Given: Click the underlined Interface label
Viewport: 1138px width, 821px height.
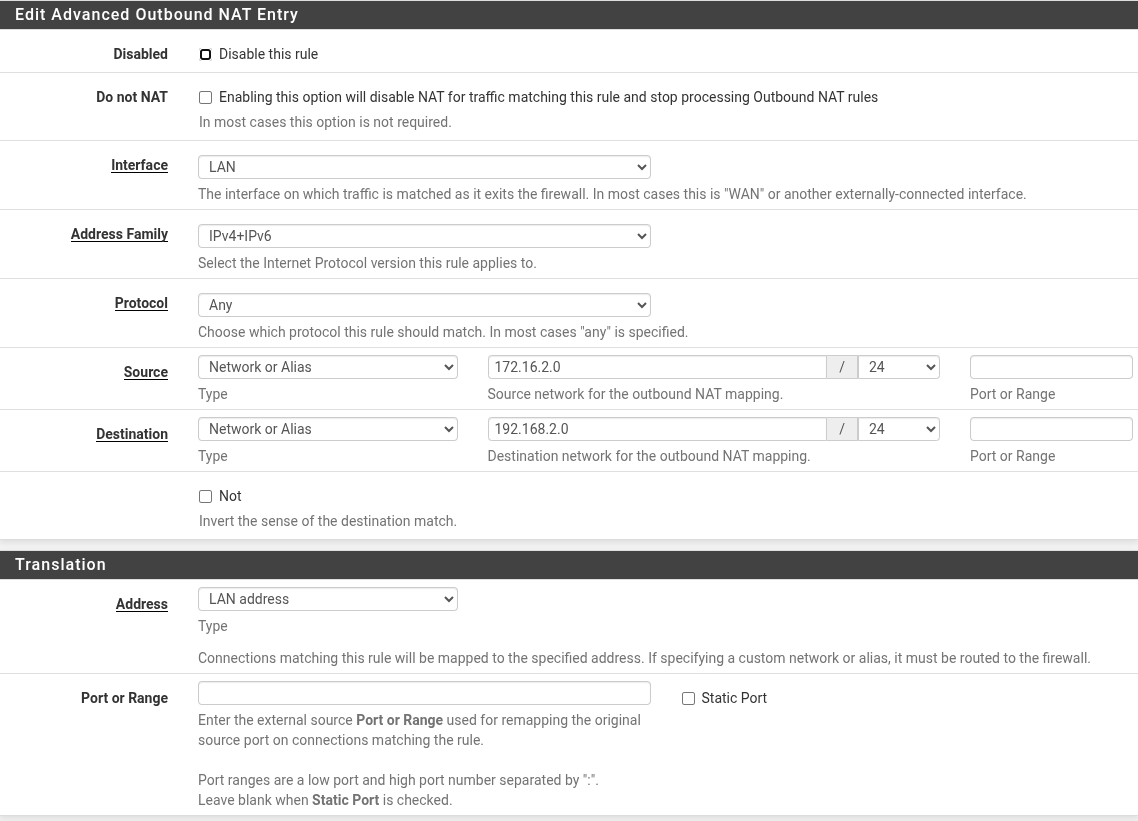Looking at the screenshot, I should (139, 165).
